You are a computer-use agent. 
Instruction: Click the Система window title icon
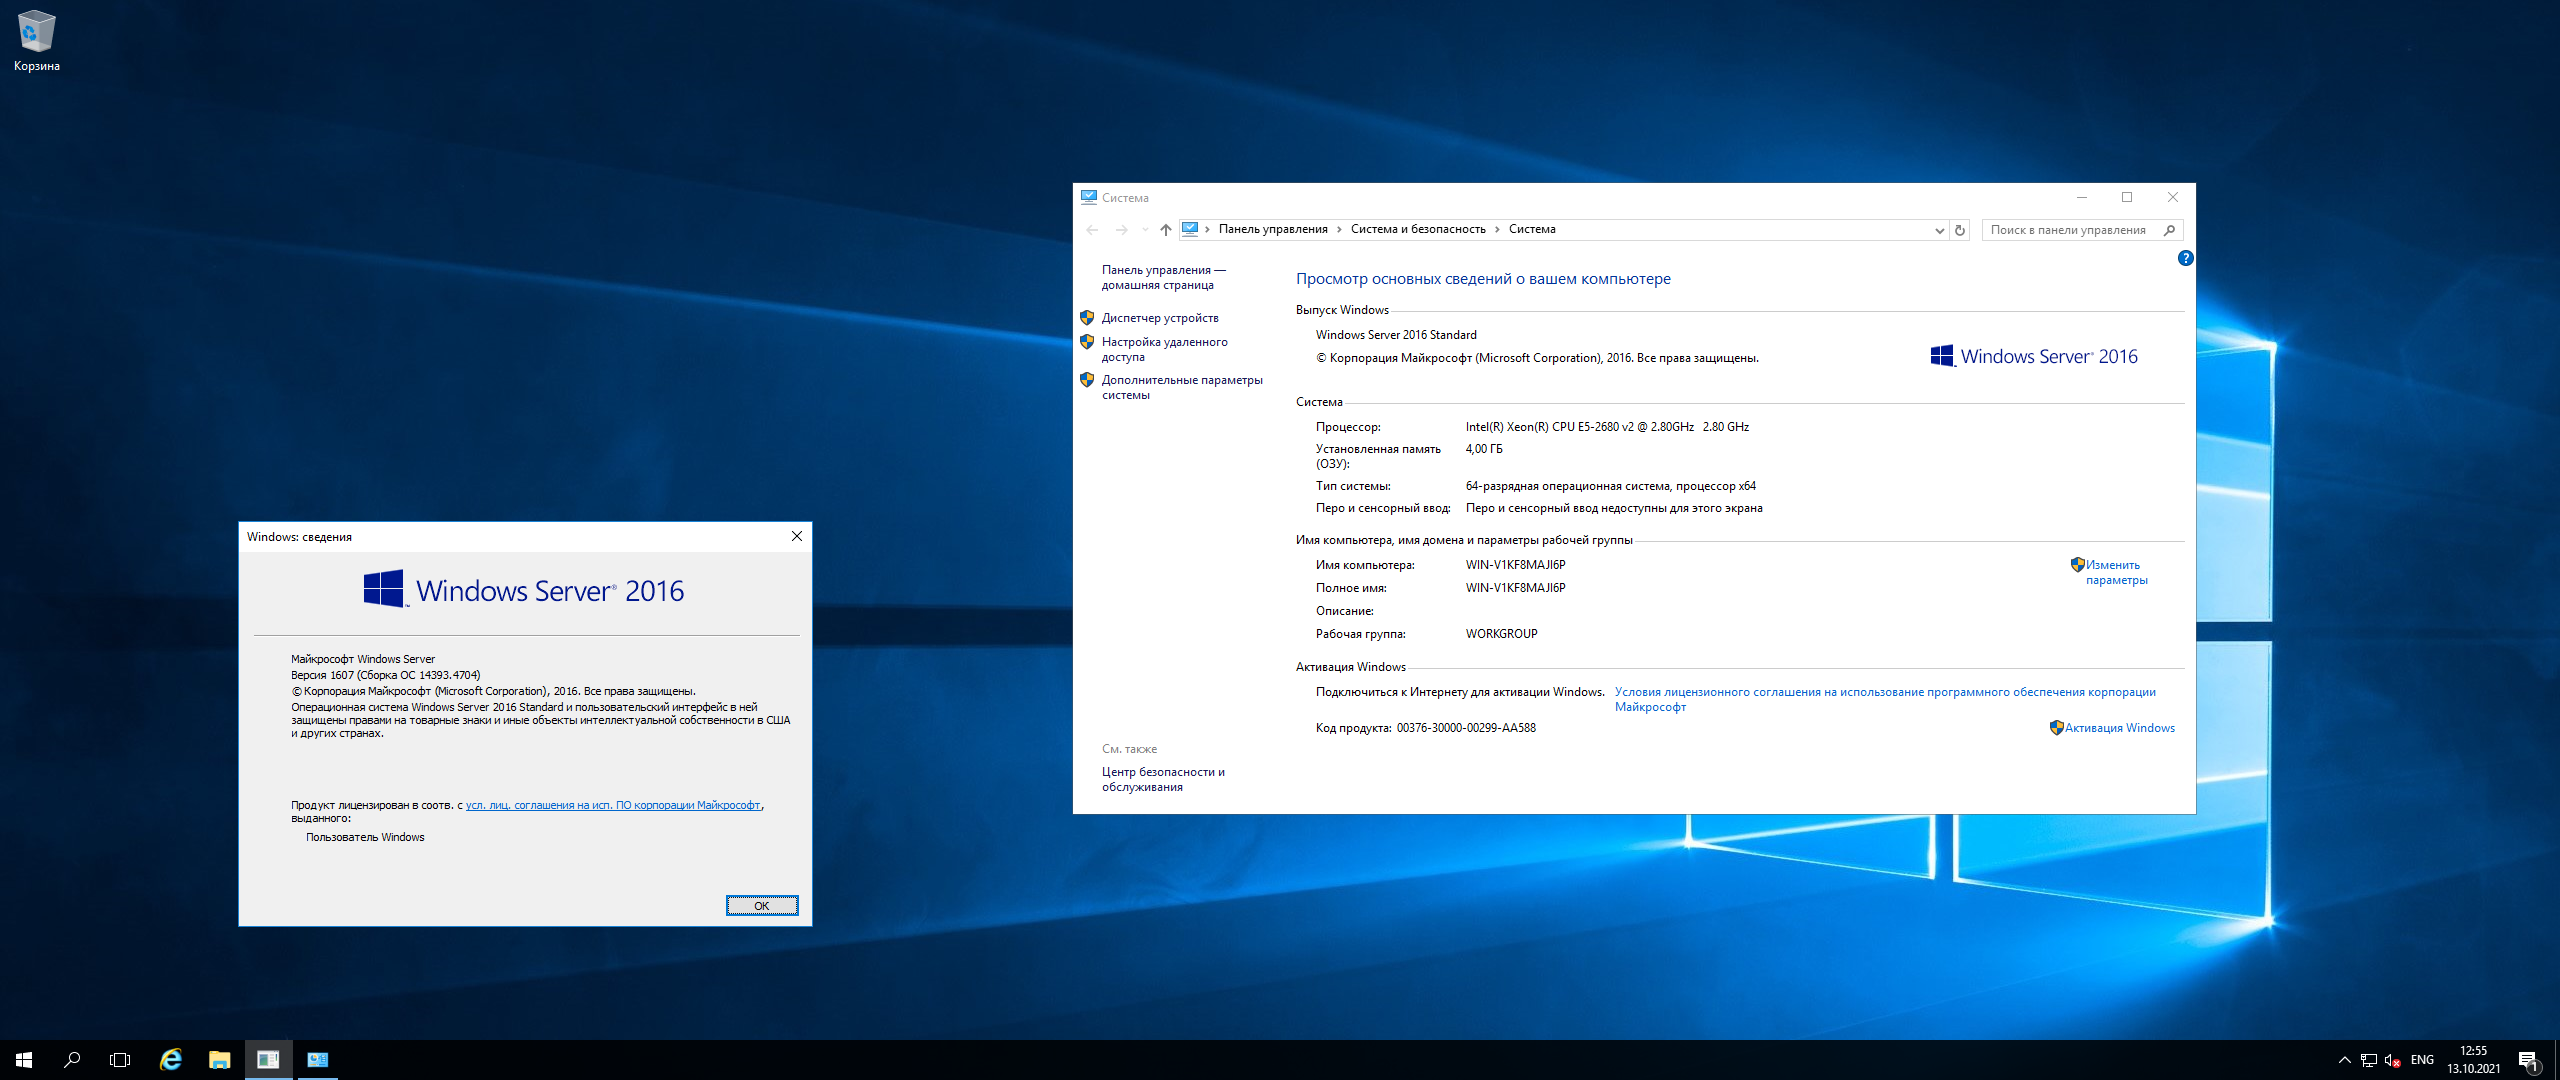(x=1089, y=197)
